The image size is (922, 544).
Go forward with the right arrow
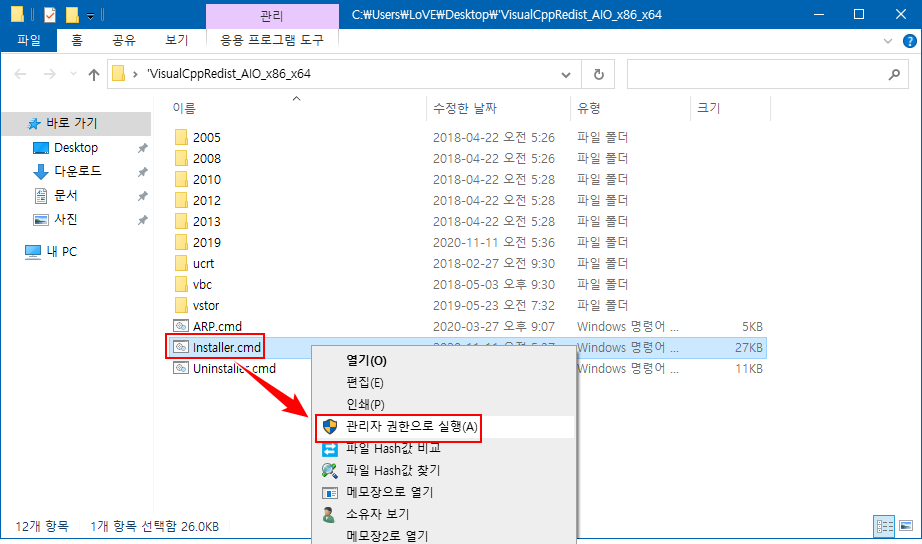[x=50, y=74]
